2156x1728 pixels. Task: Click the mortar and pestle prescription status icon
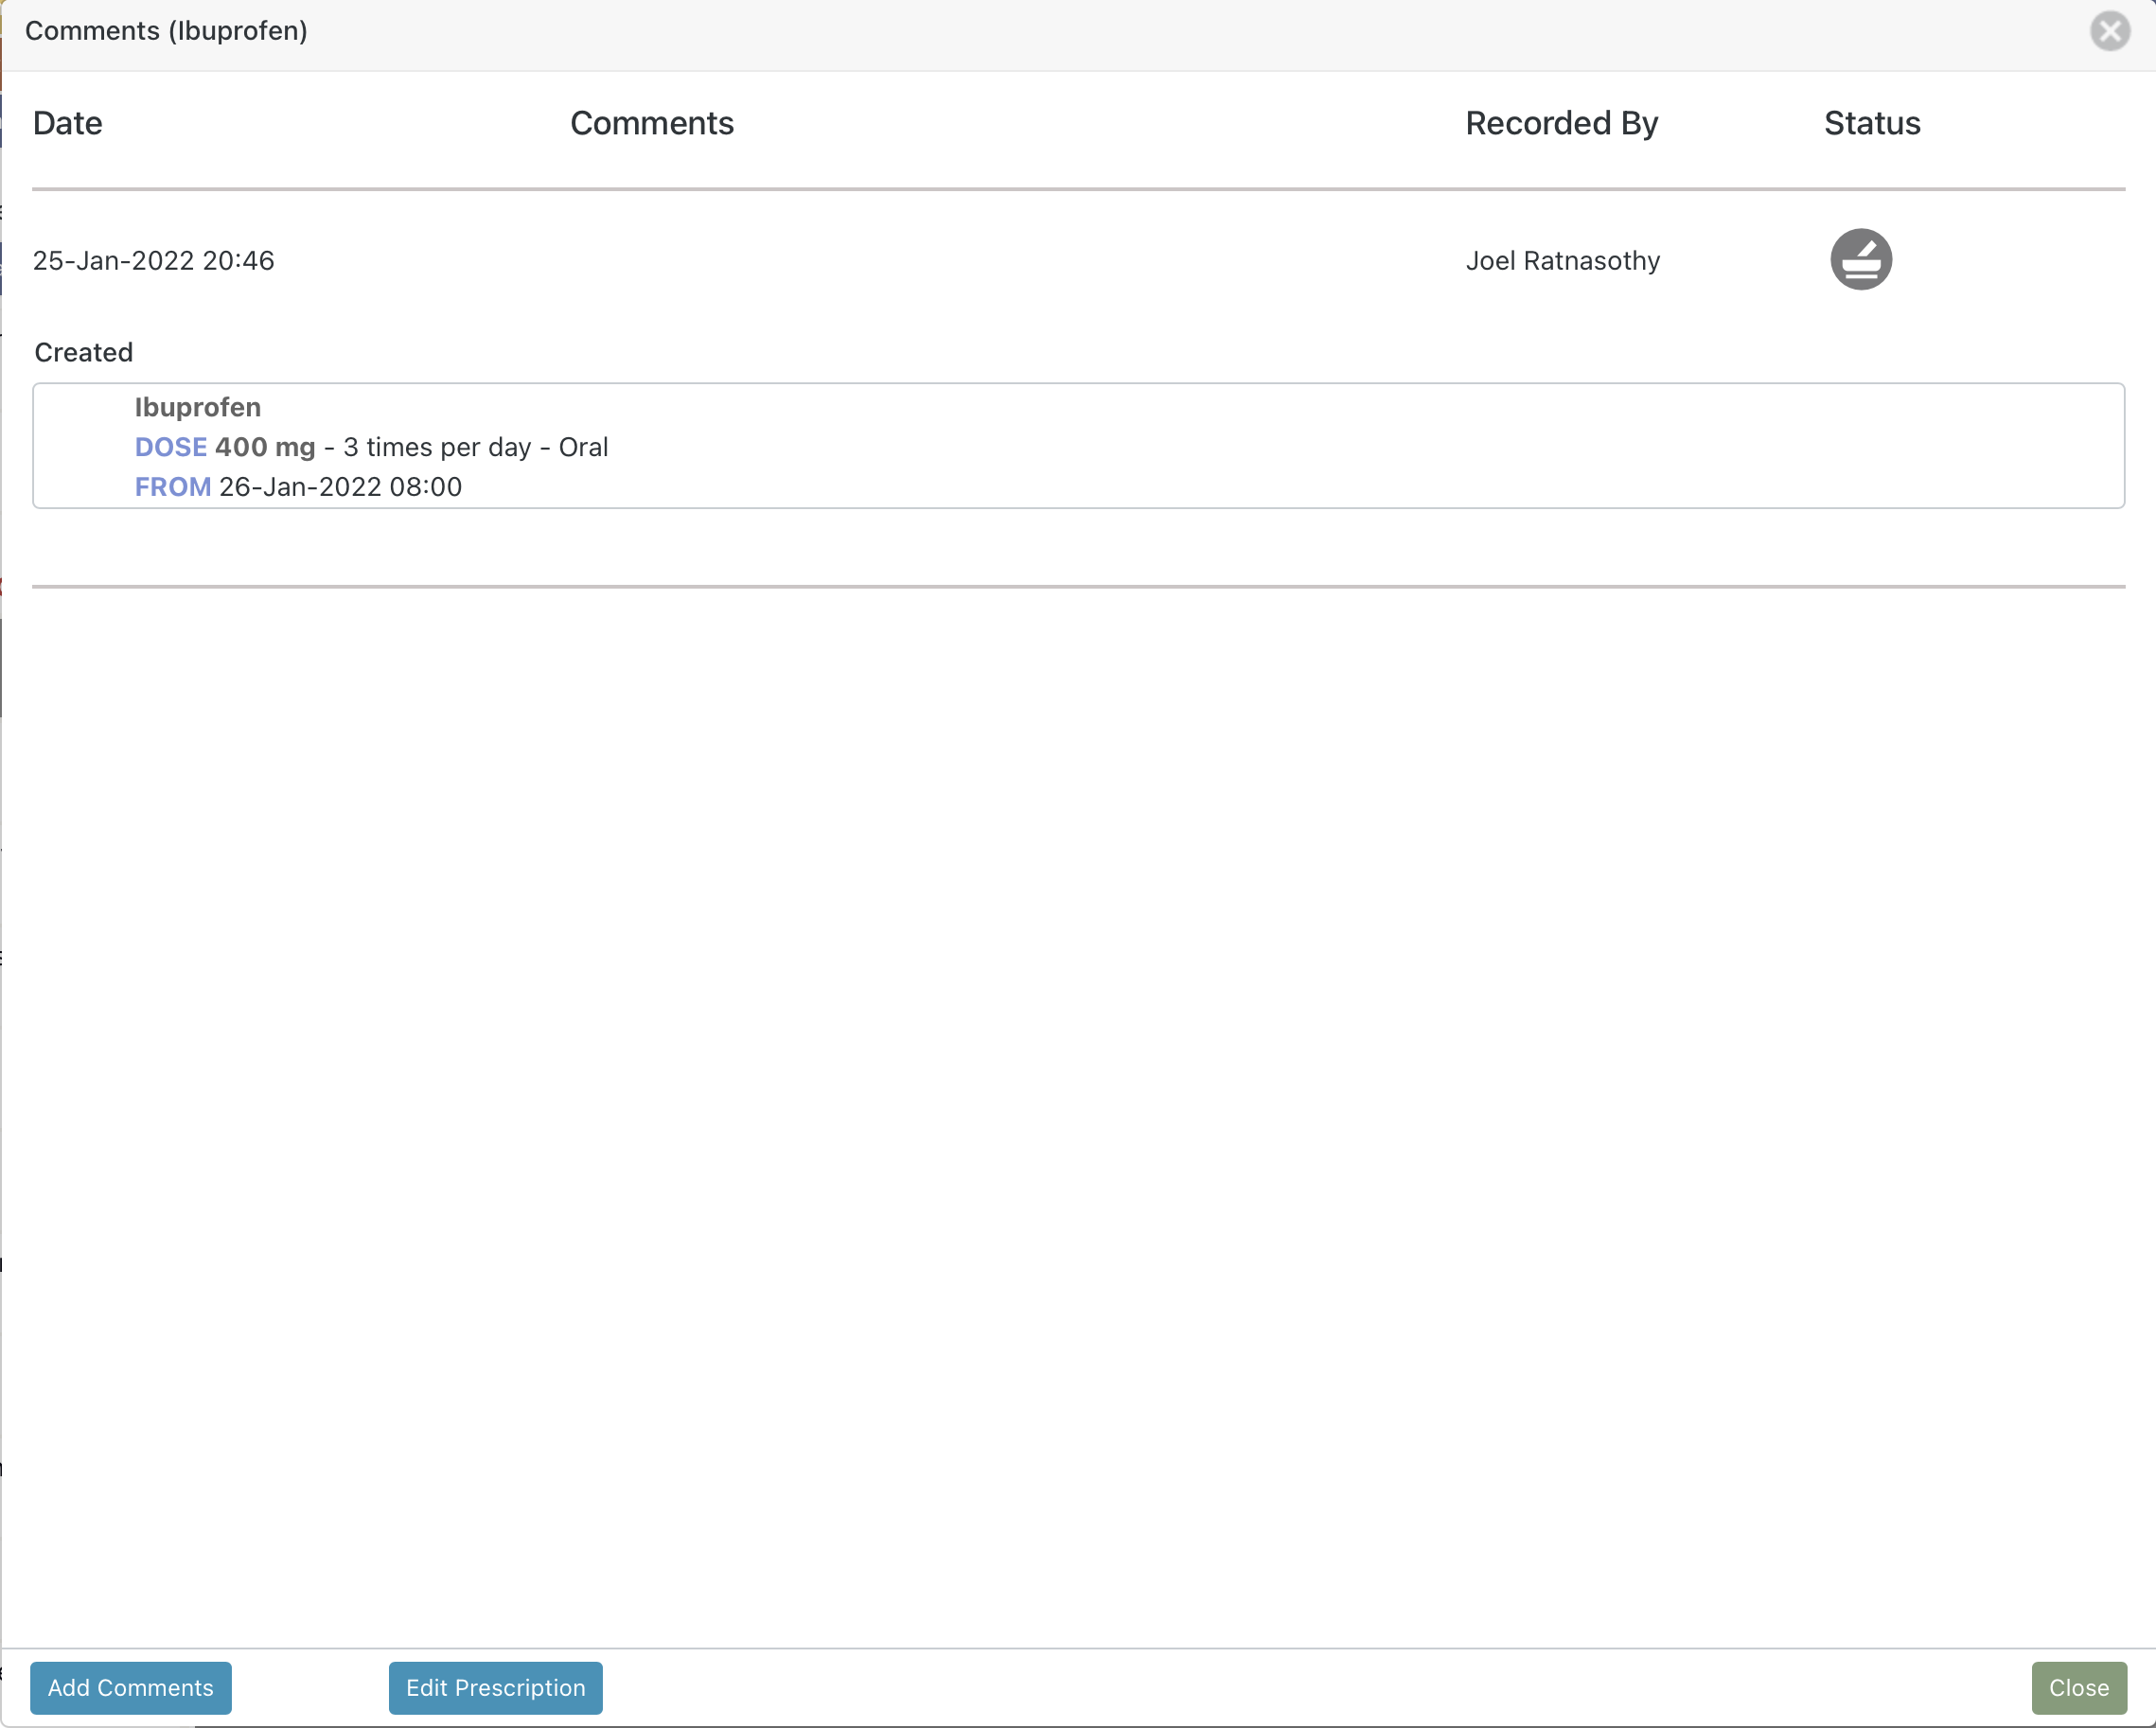(1860, 259)
